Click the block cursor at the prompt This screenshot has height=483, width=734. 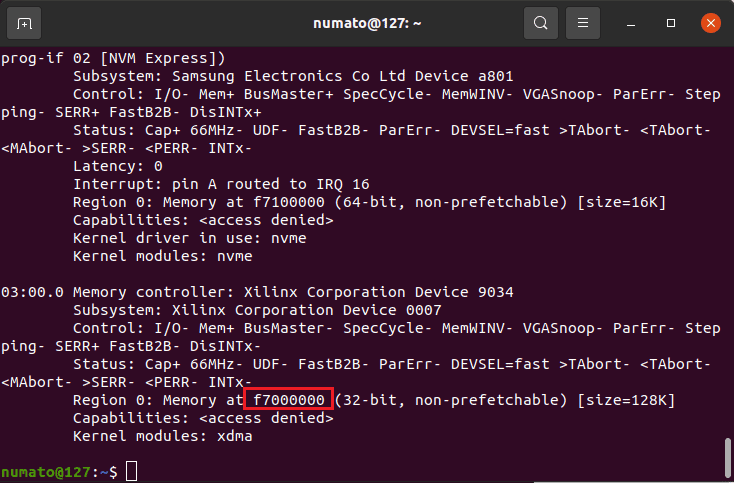pyautogui.click(x=131, y=472)
